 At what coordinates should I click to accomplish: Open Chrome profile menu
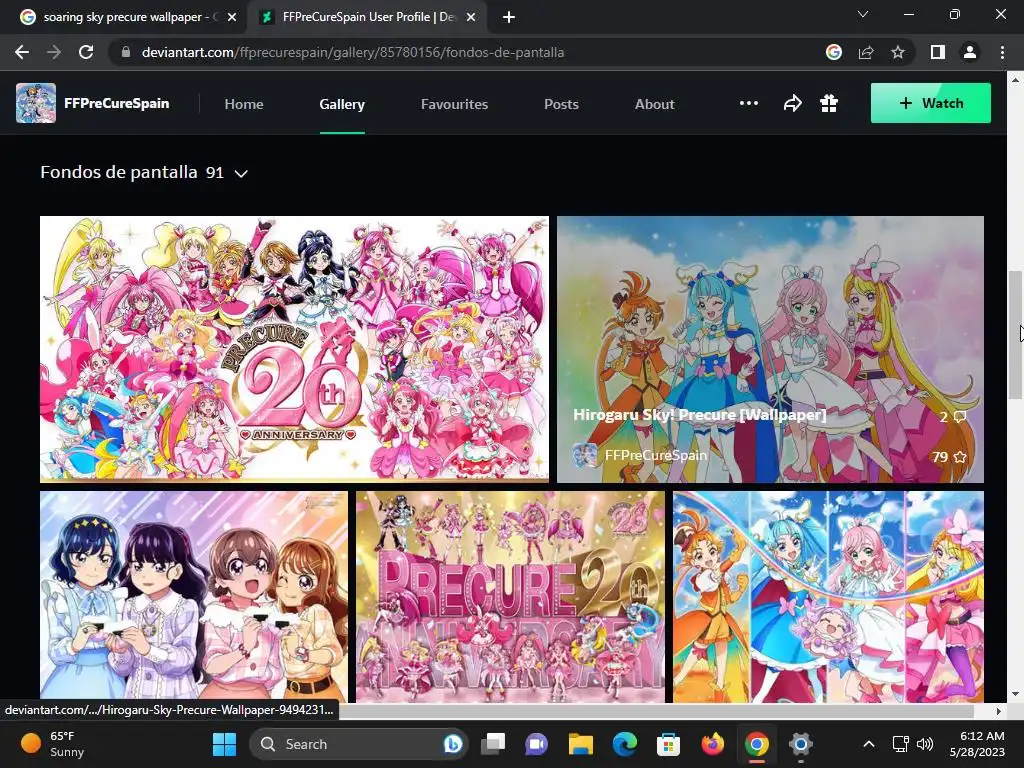point(970,52)
